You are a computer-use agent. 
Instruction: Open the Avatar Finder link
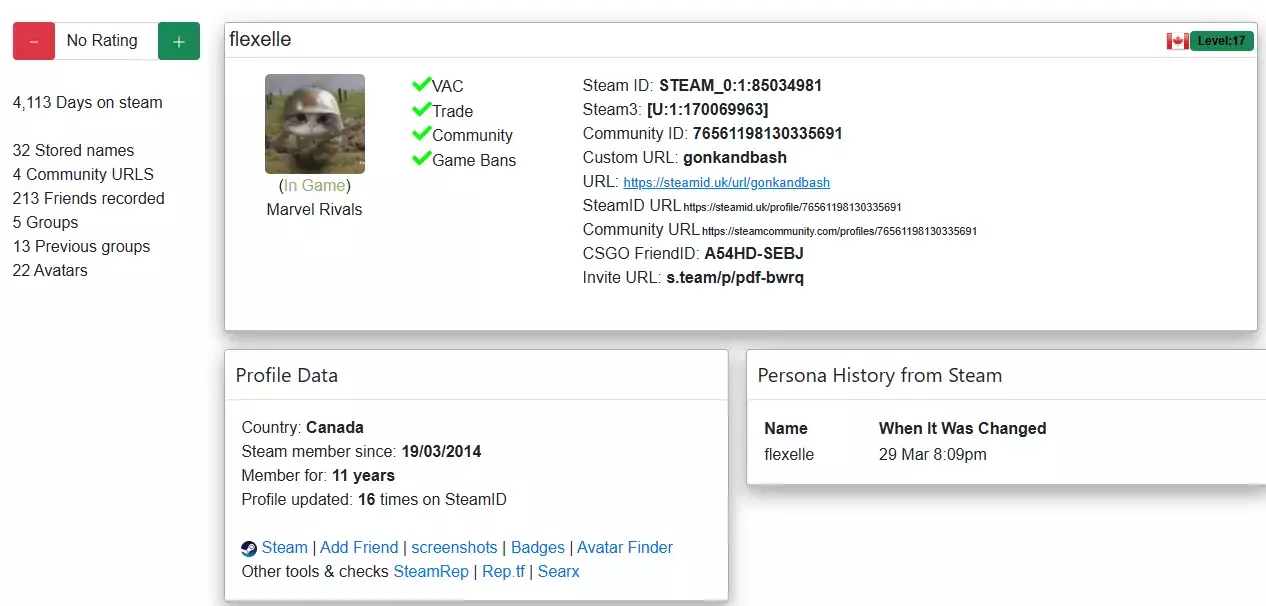[625, 547]
